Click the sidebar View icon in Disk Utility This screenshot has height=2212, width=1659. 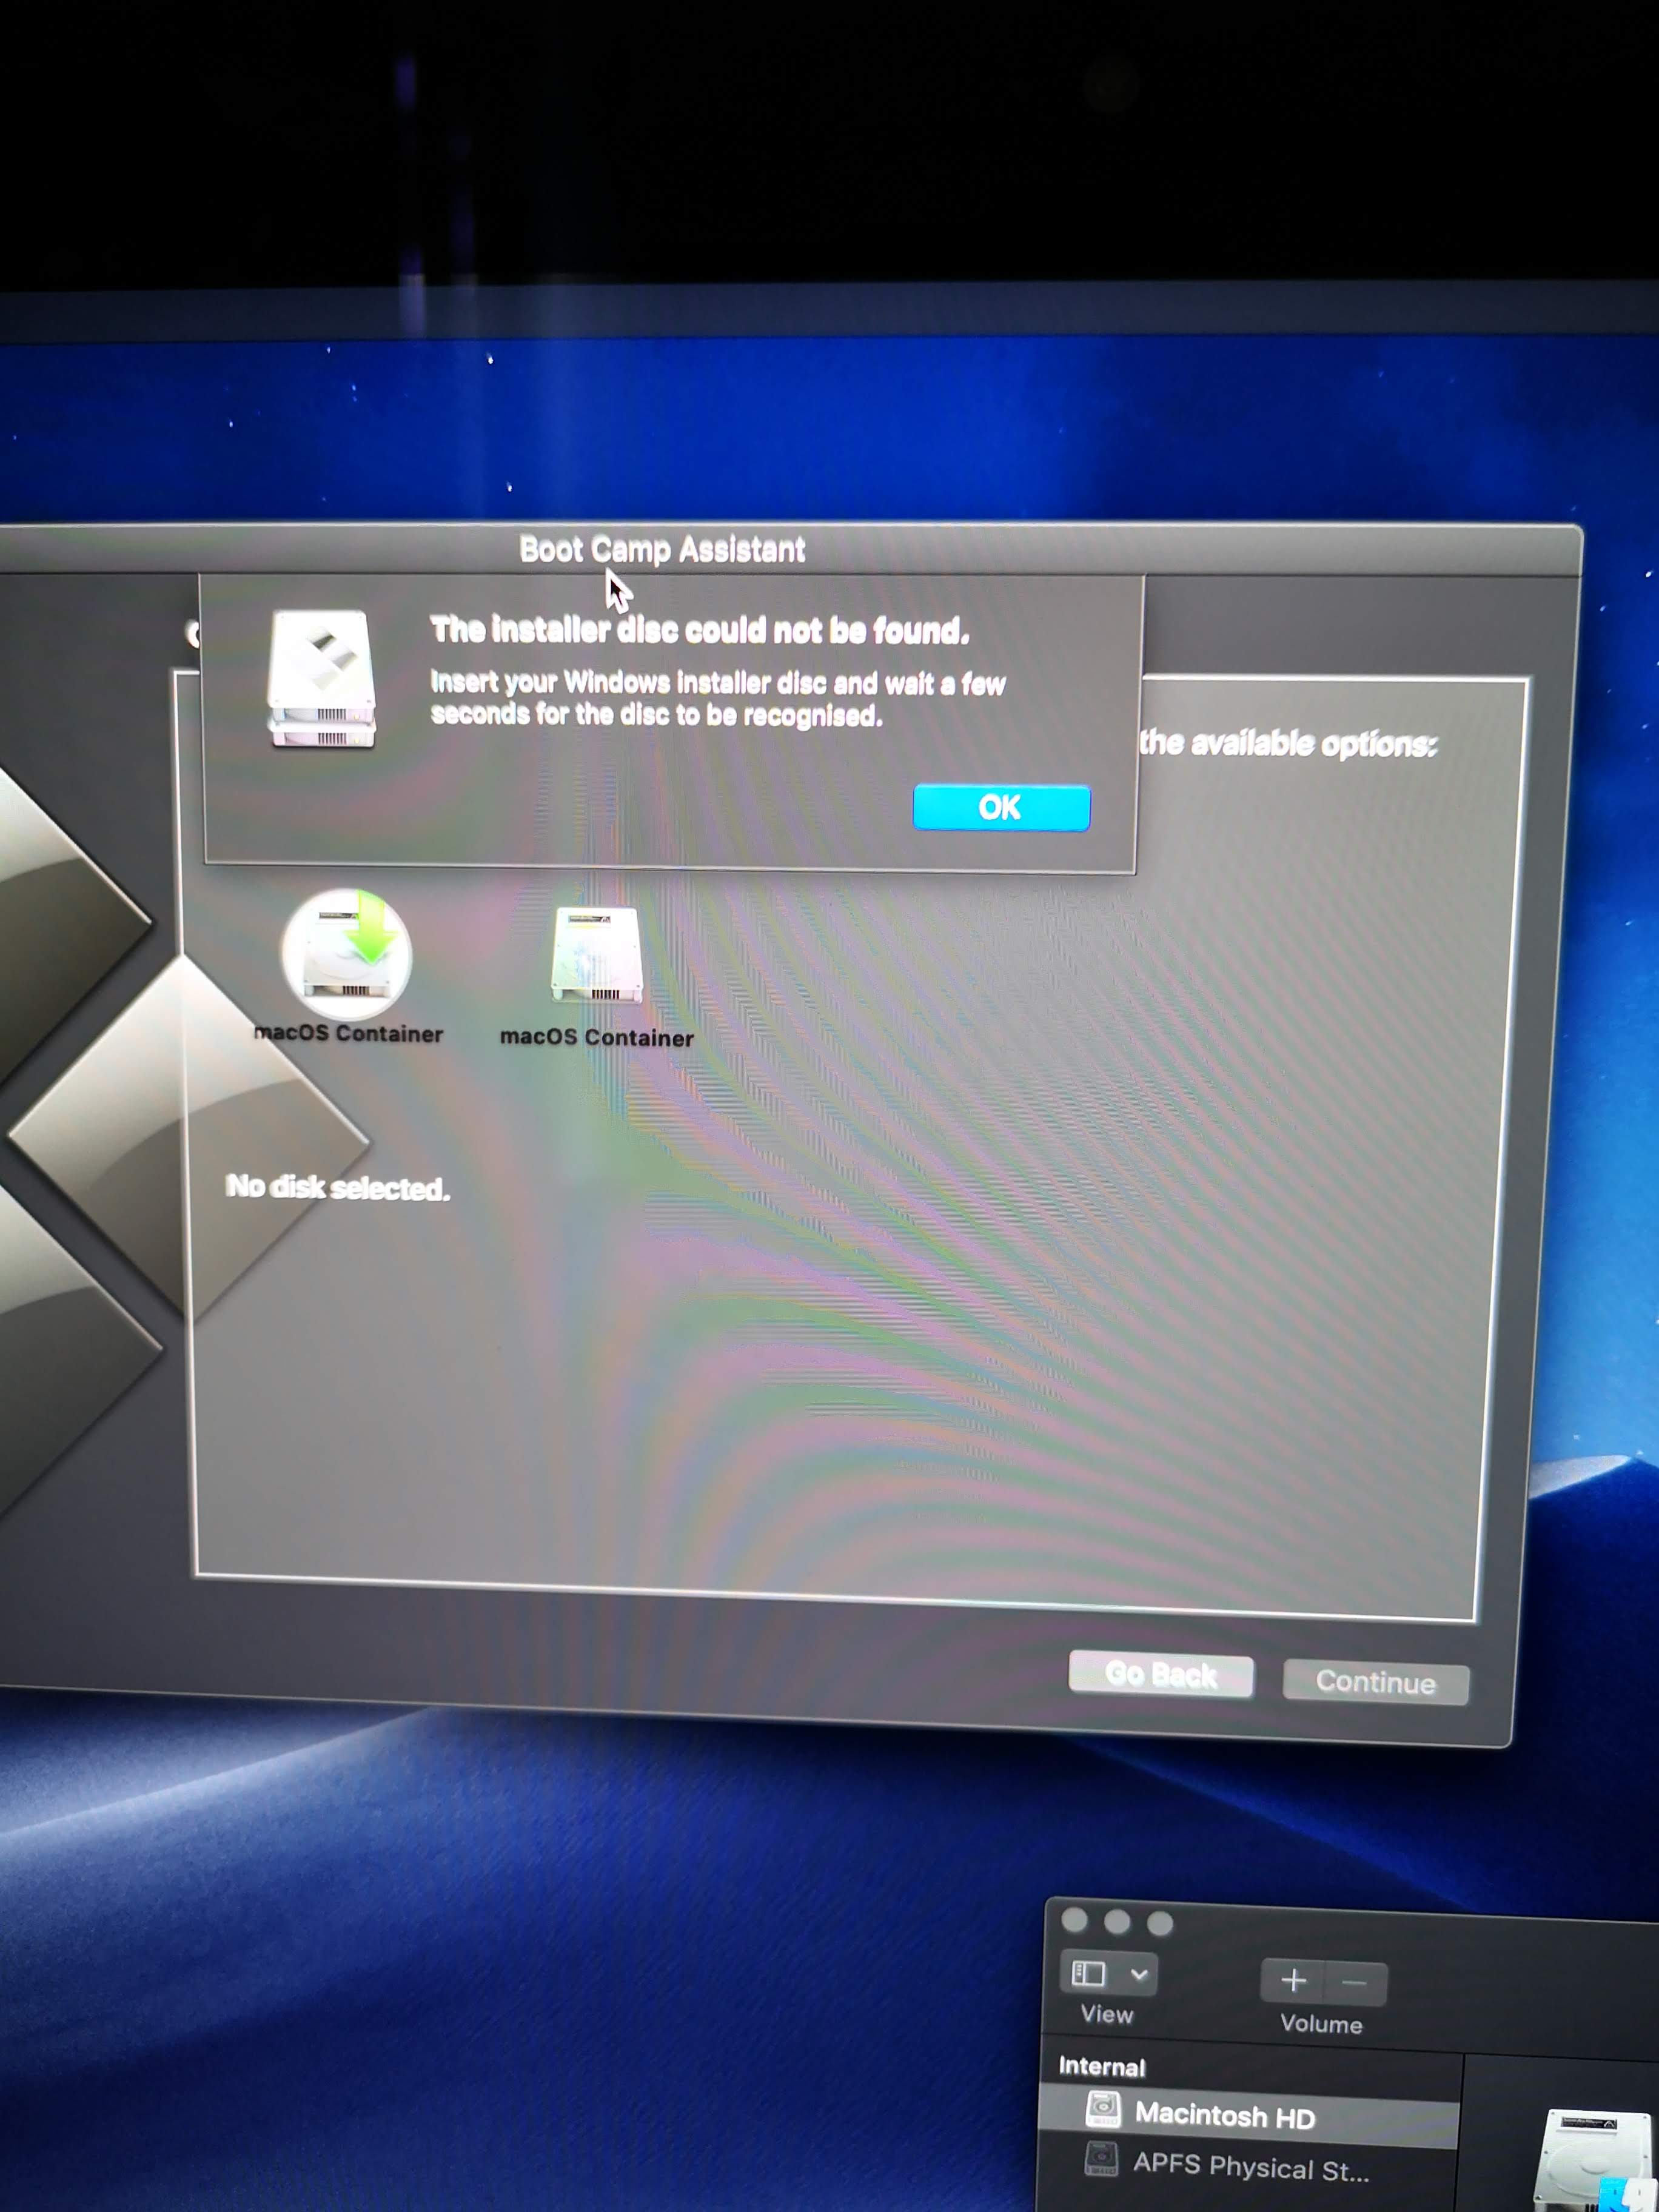click(x=1088, y=1973)
